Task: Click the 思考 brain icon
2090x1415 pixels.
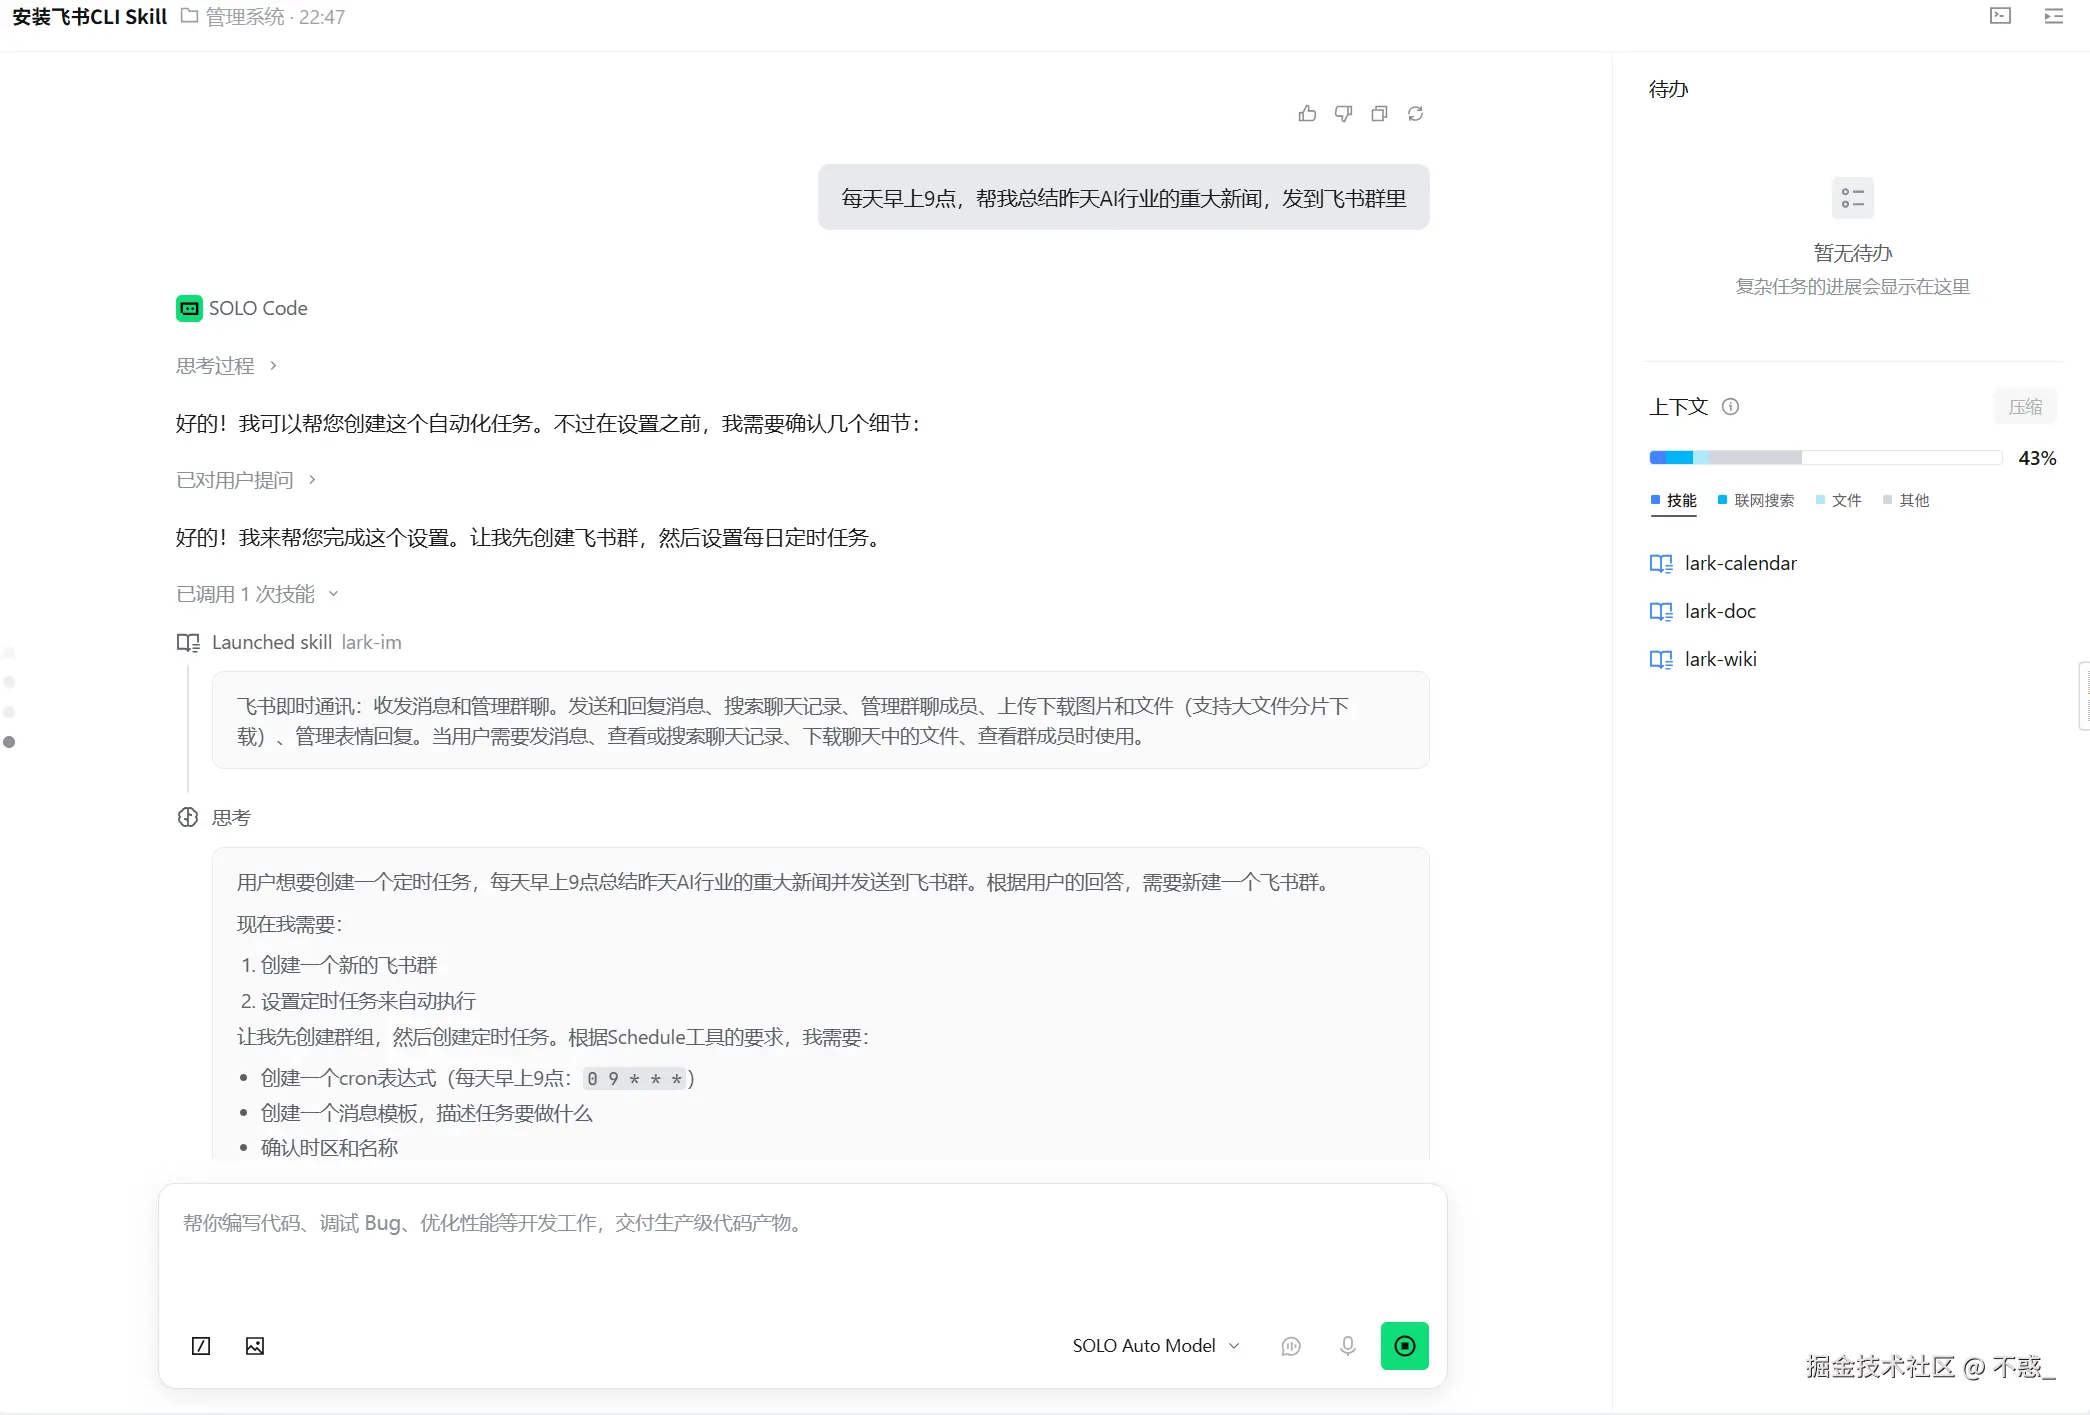Action: click(x=188, y=818)
